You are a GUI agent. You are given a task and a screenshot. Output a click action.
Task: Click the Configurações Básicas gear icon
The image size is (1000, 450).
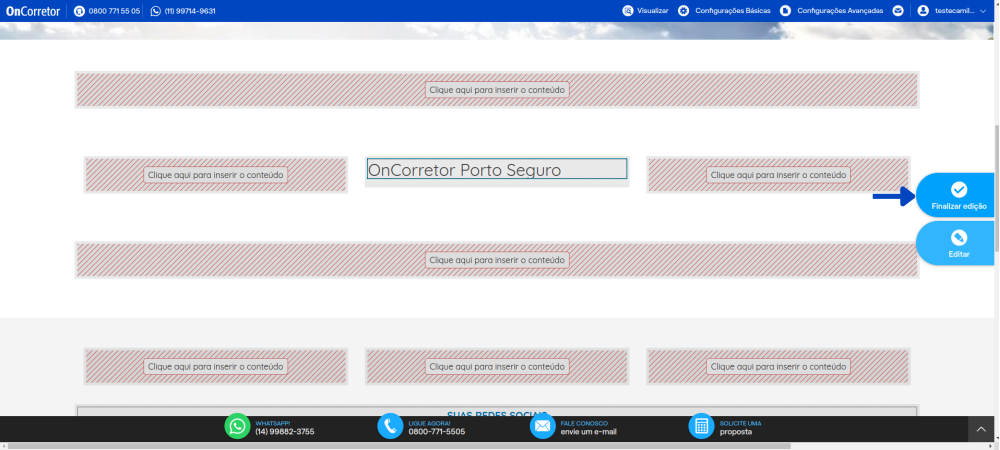[684, 11]
